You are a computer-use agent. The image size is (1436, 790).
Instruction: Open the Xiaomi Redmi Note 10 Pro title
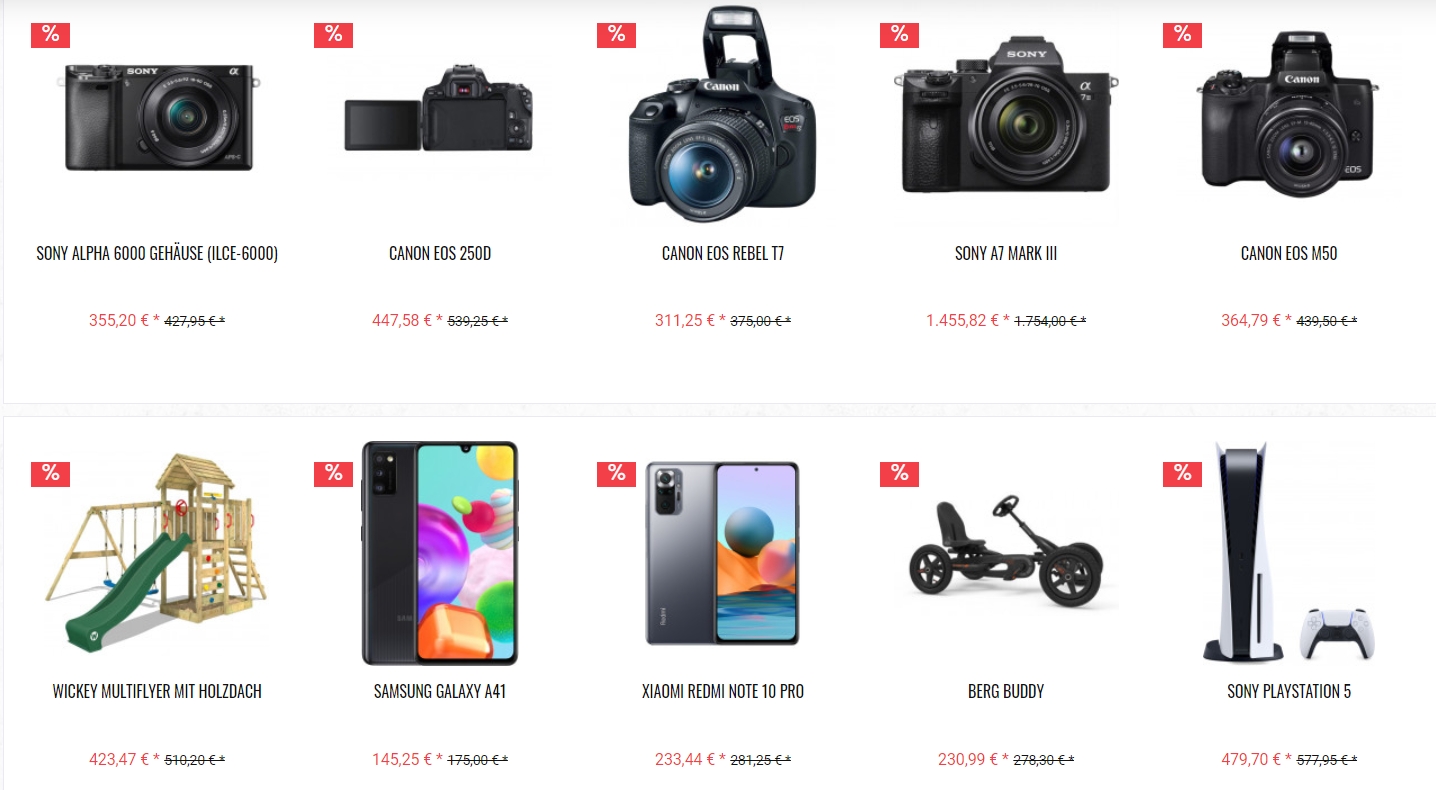pos(723,692)
